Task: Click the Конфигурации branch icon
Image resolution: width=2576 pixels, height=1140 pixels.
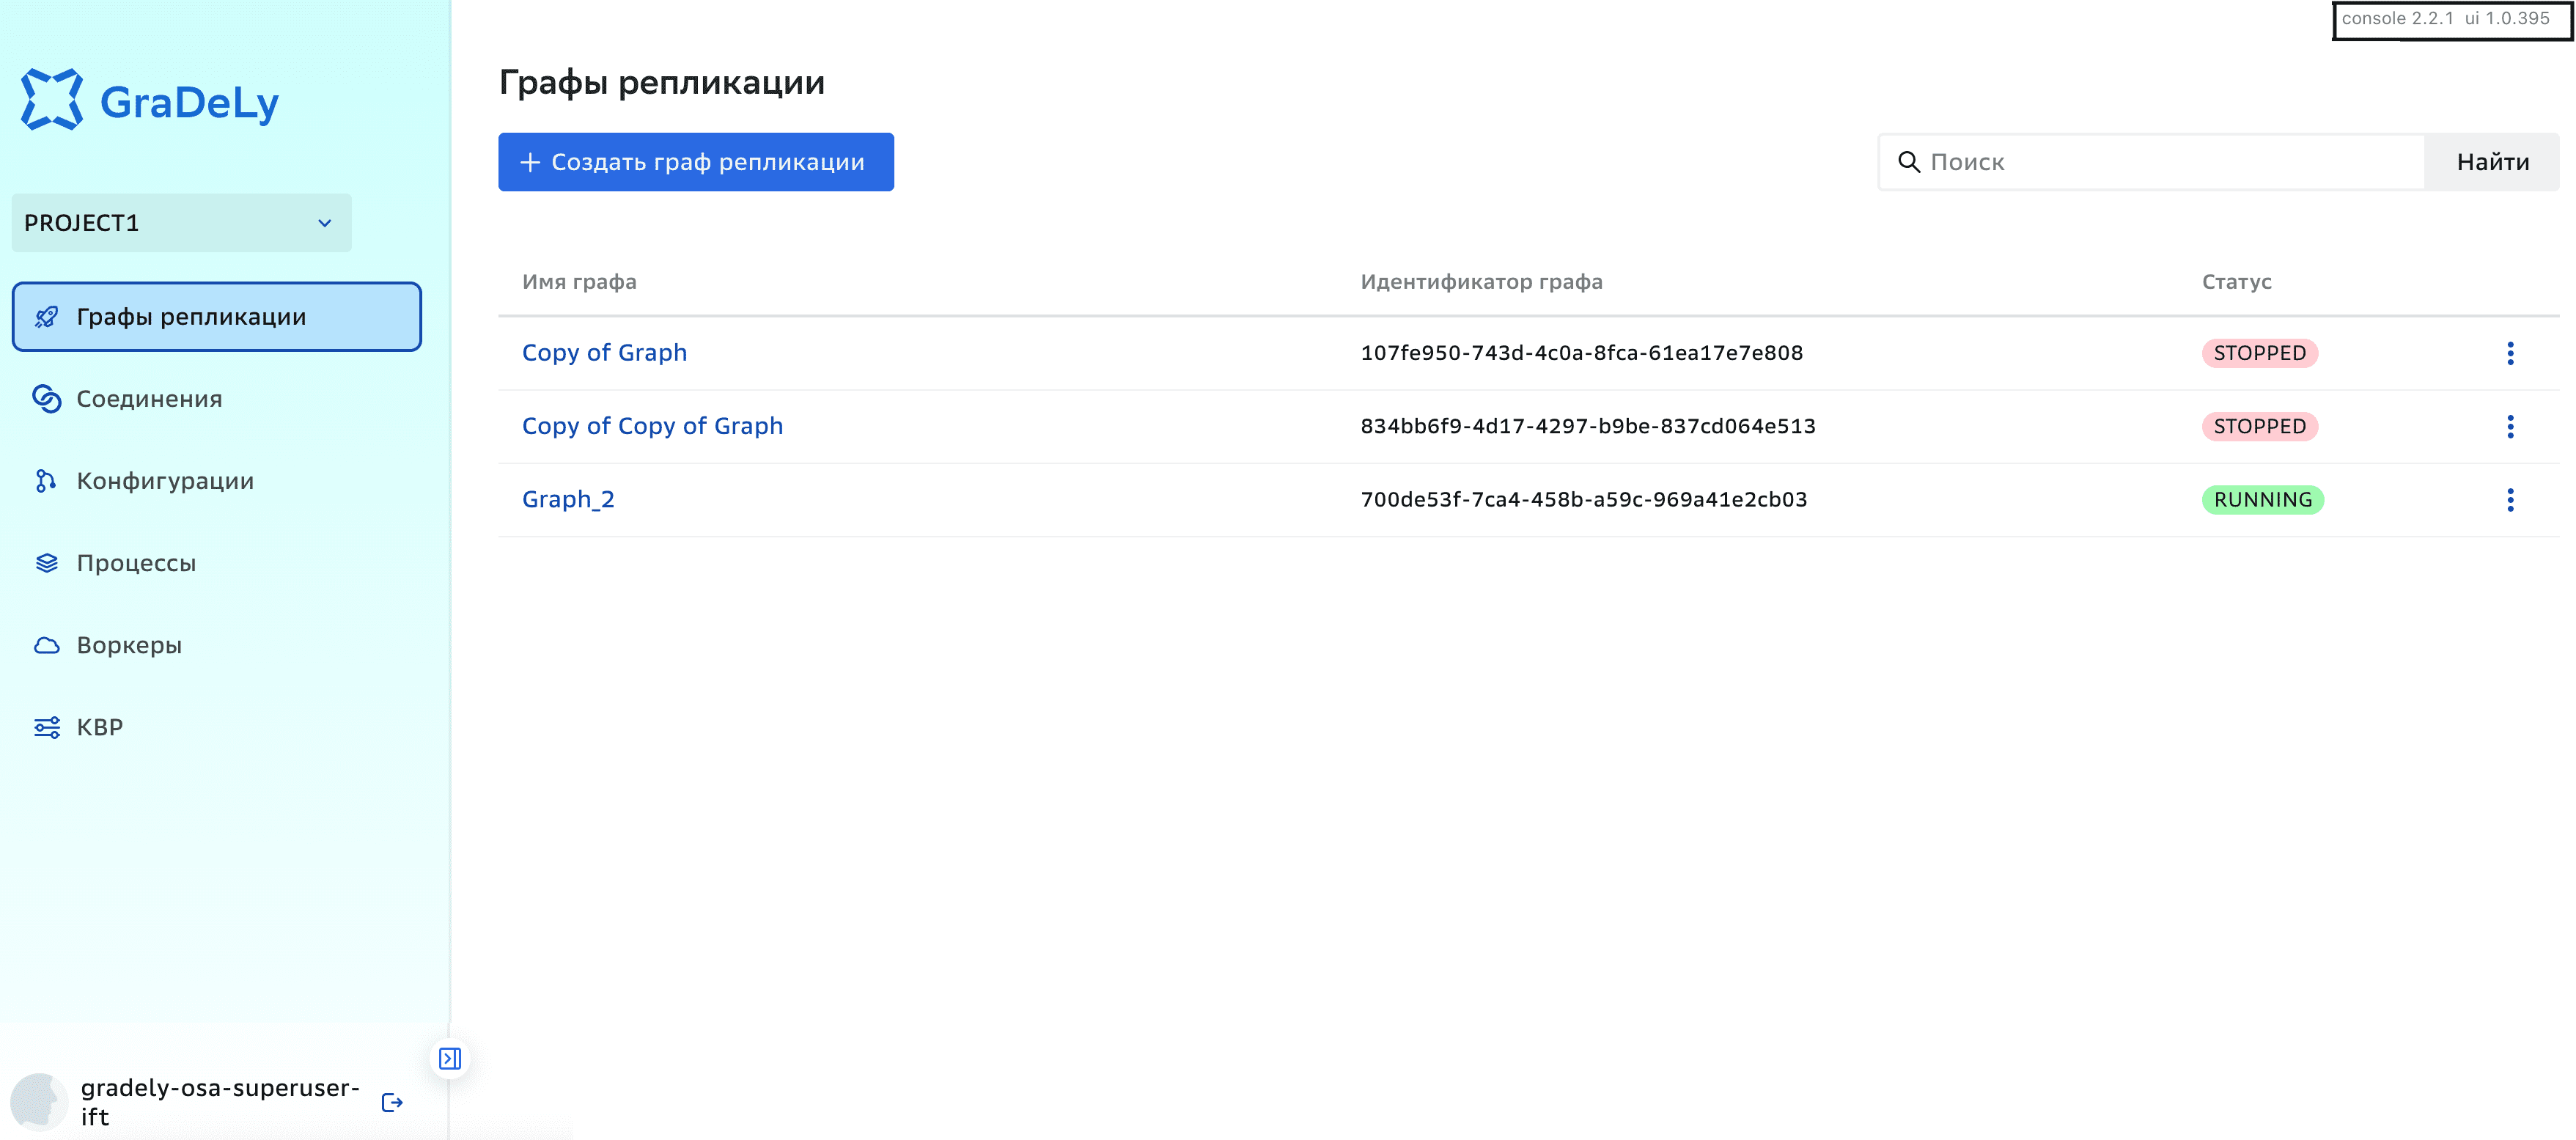Action: tap(46, 481)
